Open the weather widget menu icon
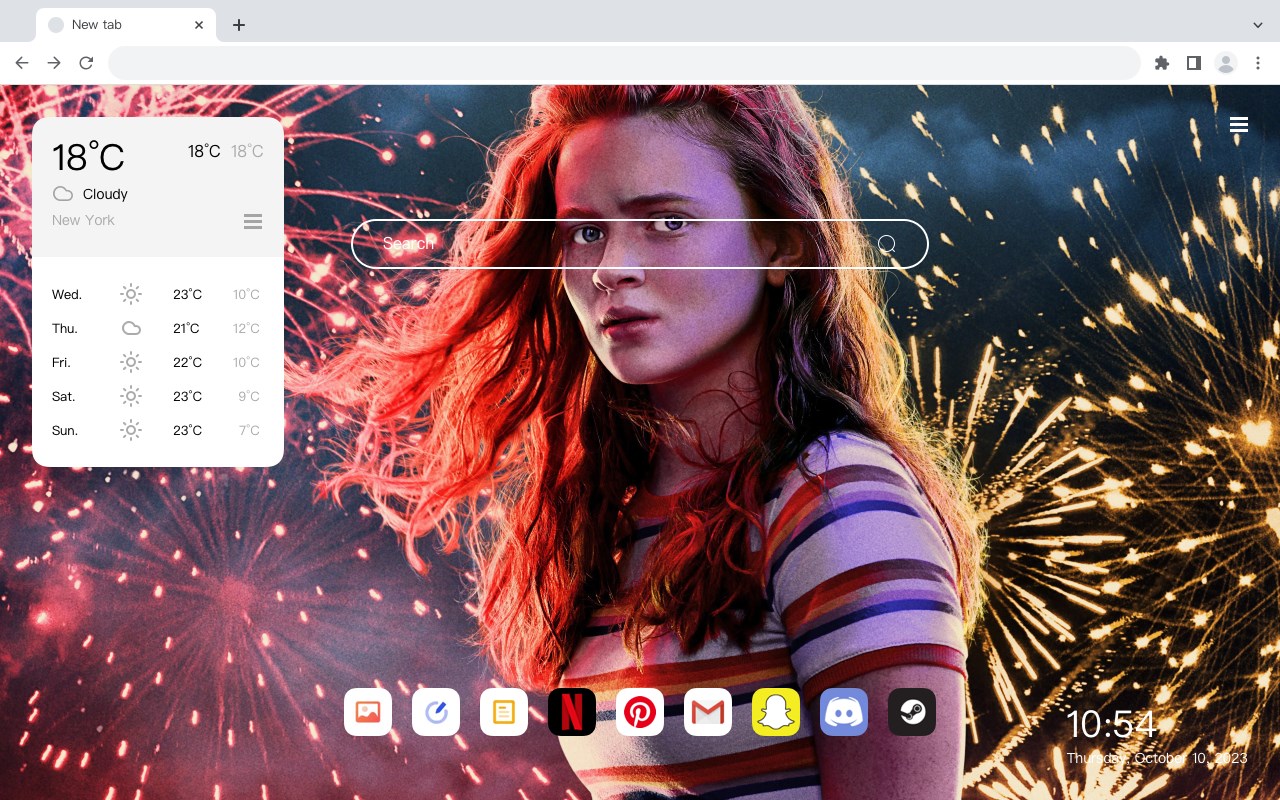This screenshot has height=800, width=1280. coord(253,221)
